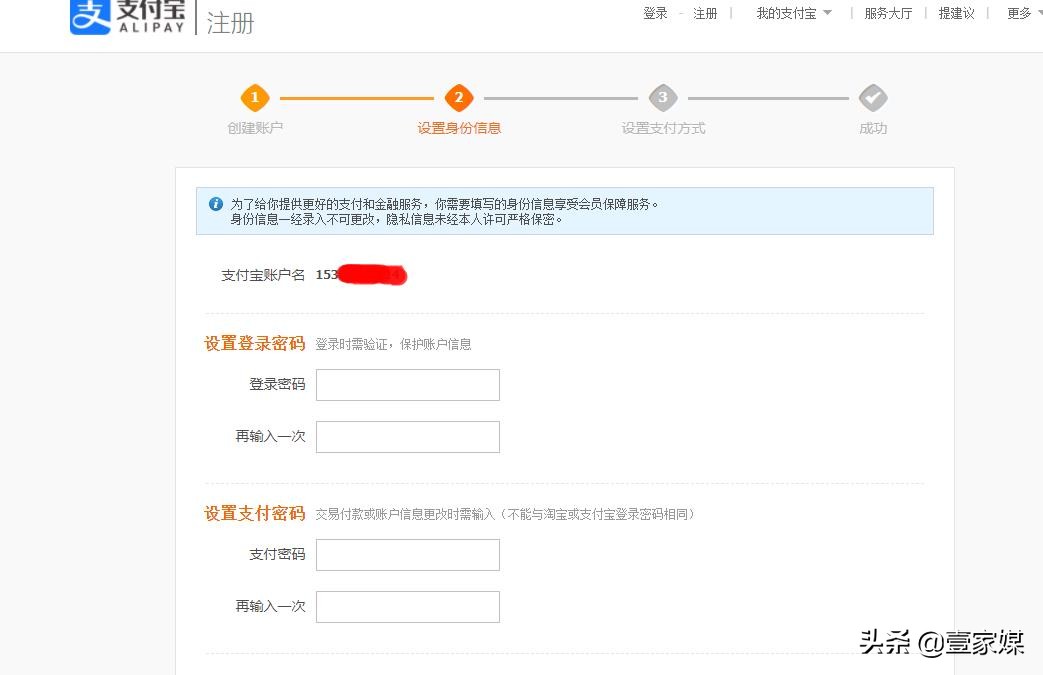Image resolution: width=1043 pixels, height=675 pixels.
Task: Select 提建议 in the header menu
Action: point(956,13)
